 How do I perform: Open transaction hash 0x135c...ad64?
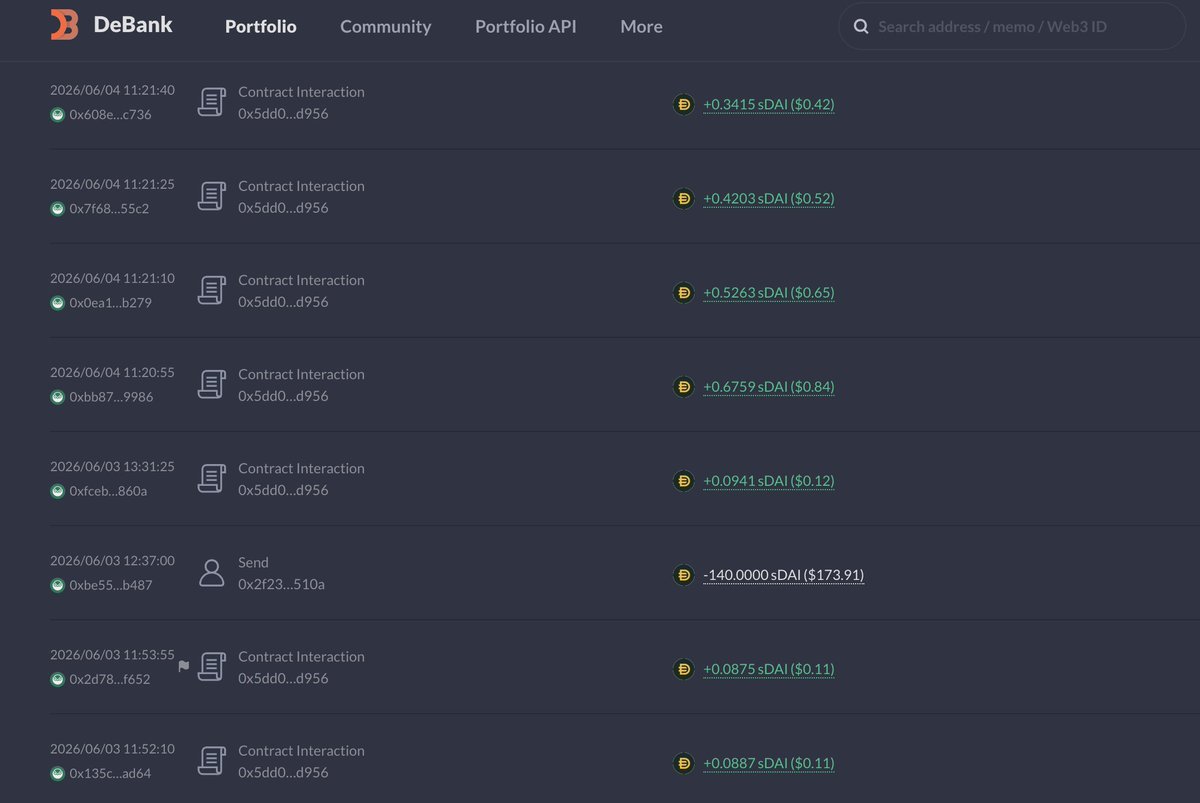point(110,773)
